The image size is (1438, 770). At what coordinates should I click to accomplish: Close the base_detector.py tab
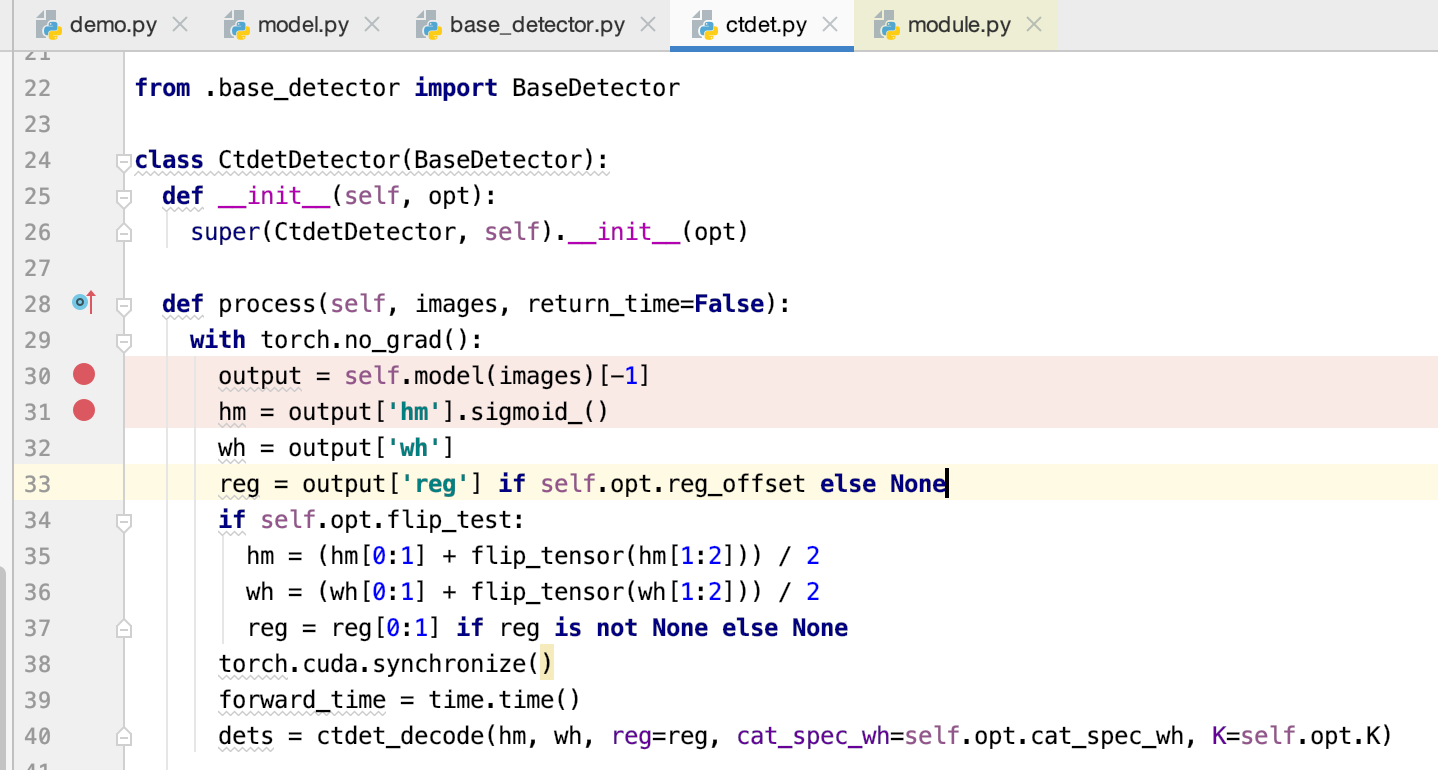646,24
